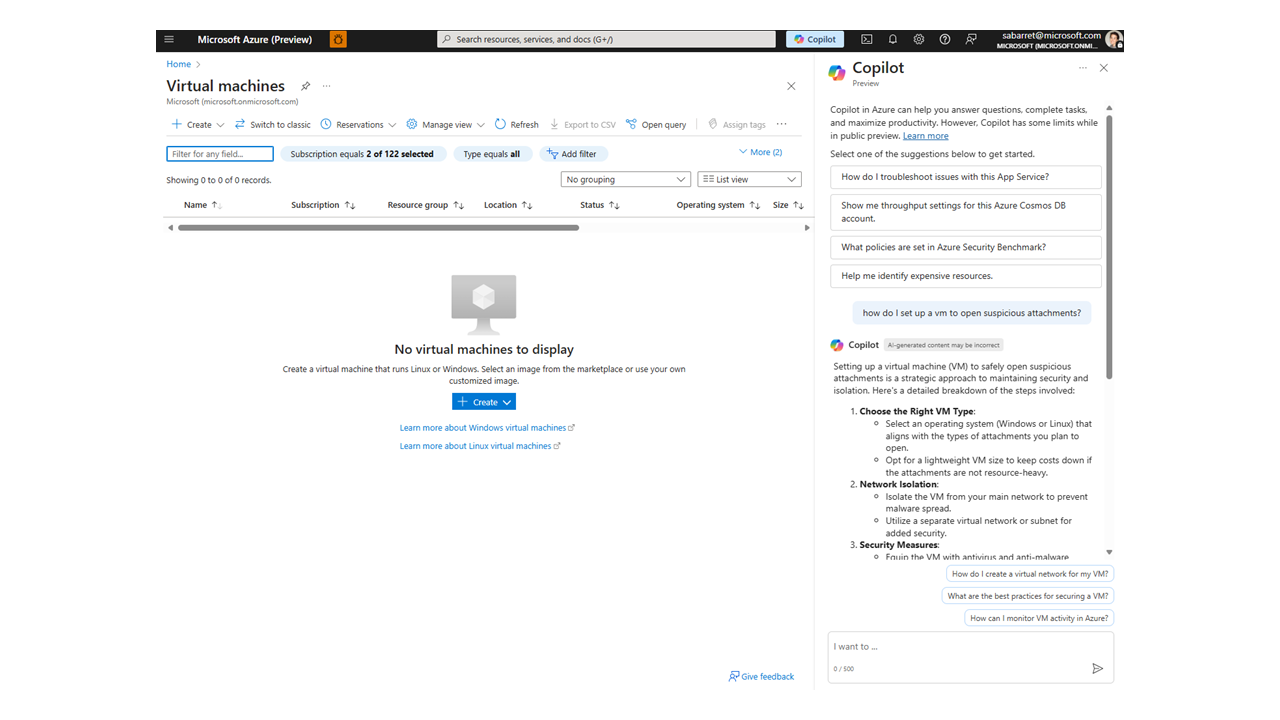Click the Copilot button in top bar
1280x720 pixels.
pyautogui.click(x=815, y=39)
